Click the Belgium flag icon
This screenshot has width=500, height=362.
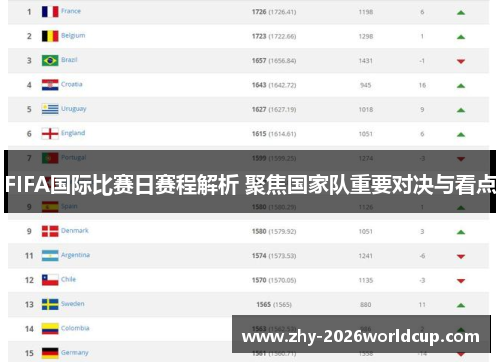pyautogui.click(x=50, y=36)
